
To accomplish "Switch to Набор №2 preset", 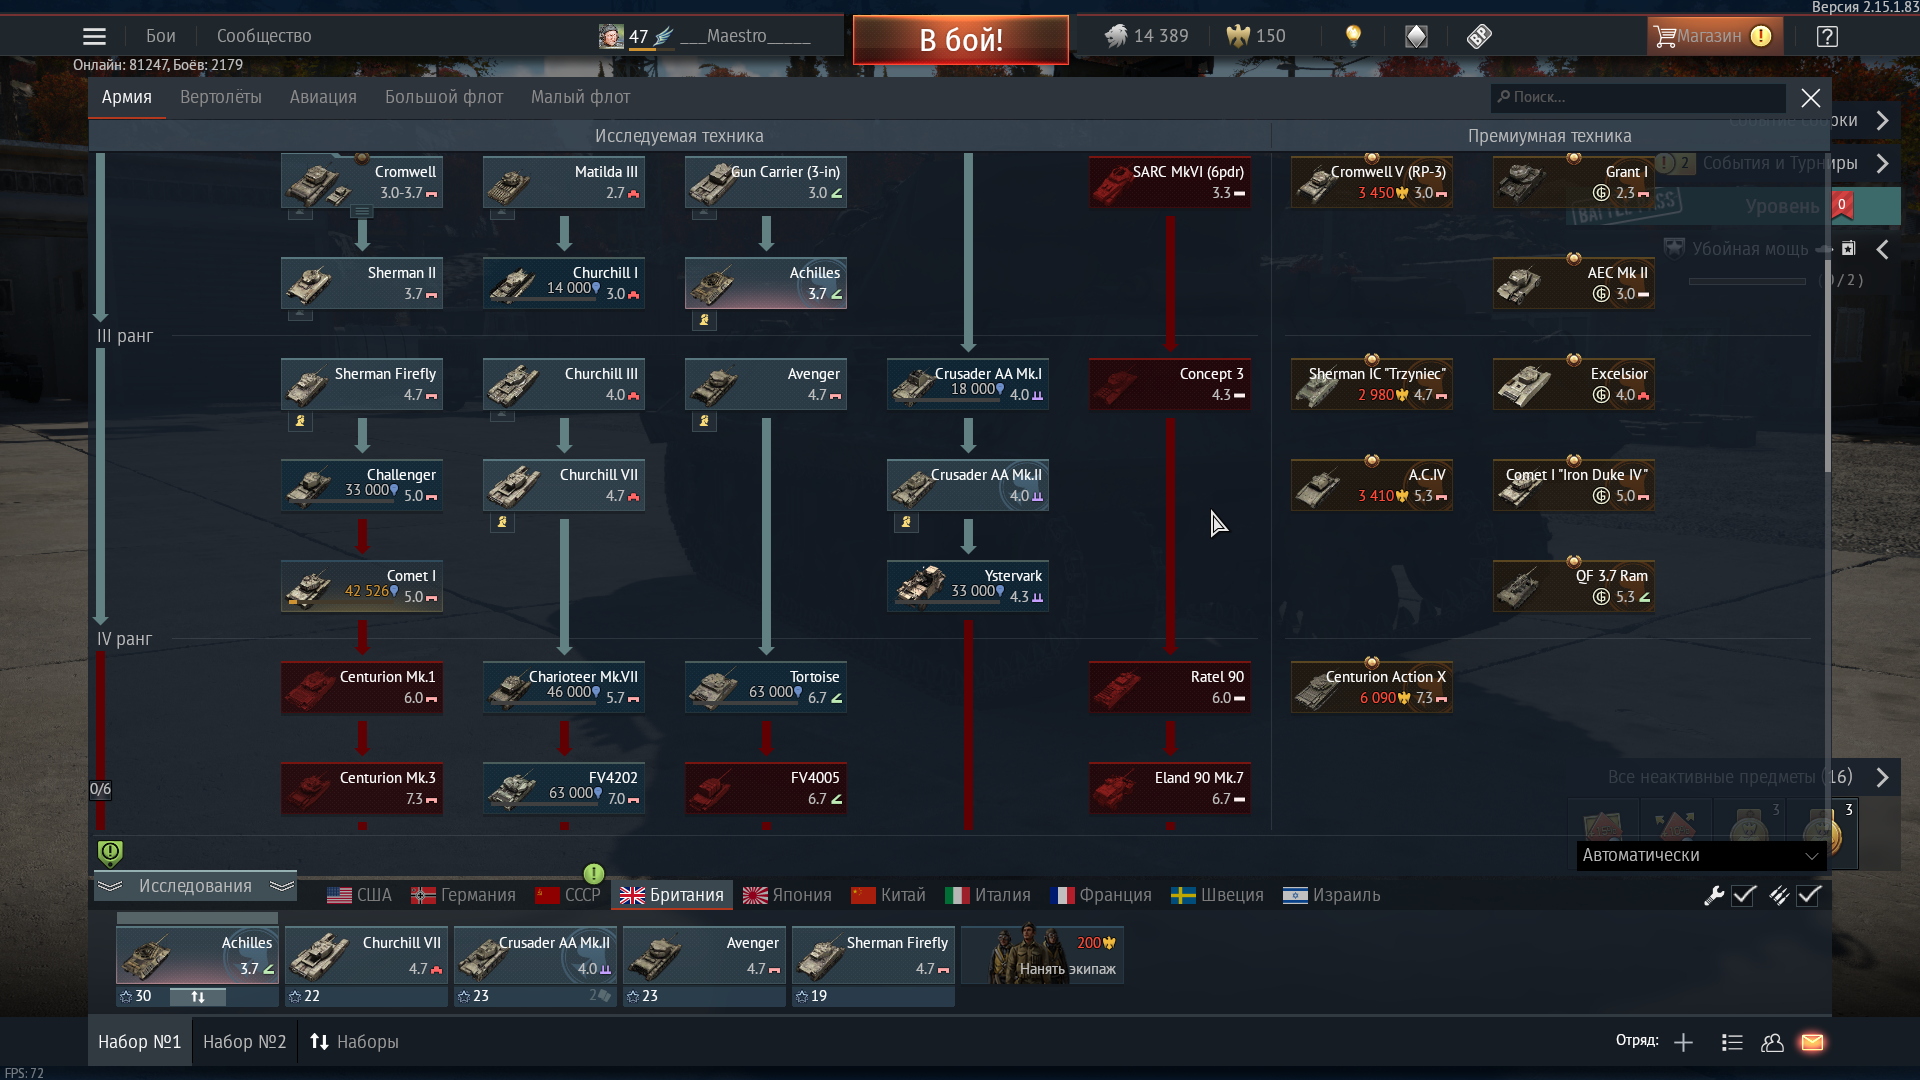I will coord(244,1042).
